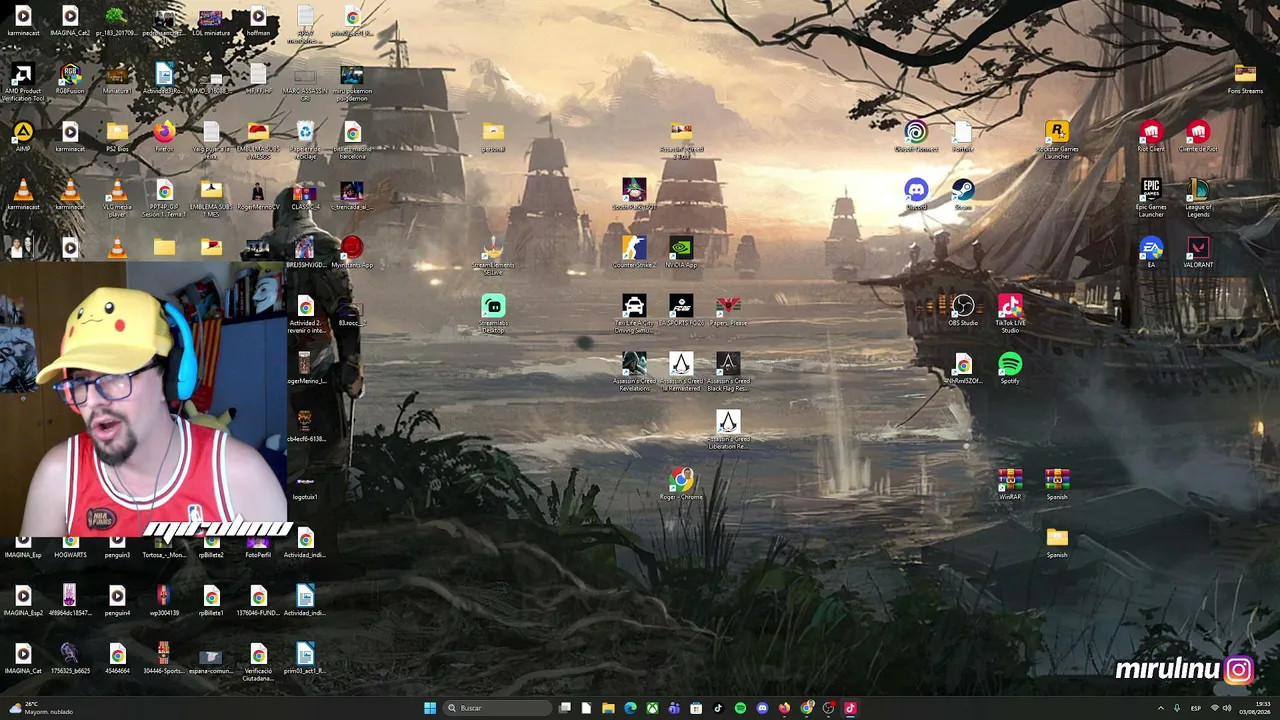Screen dimensions: 1280x720
Task: Open the wp3004139 image file
Action: (164, 601)
